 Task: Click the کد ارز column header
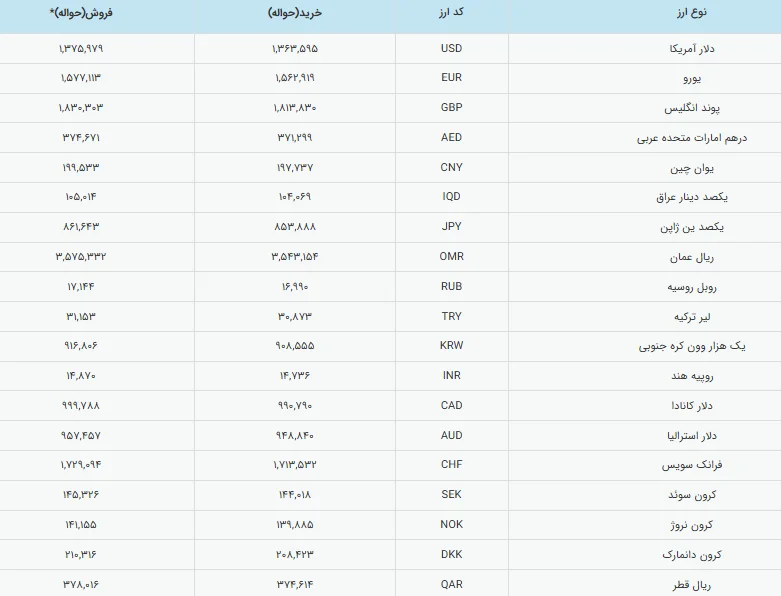tap(452, 14)
